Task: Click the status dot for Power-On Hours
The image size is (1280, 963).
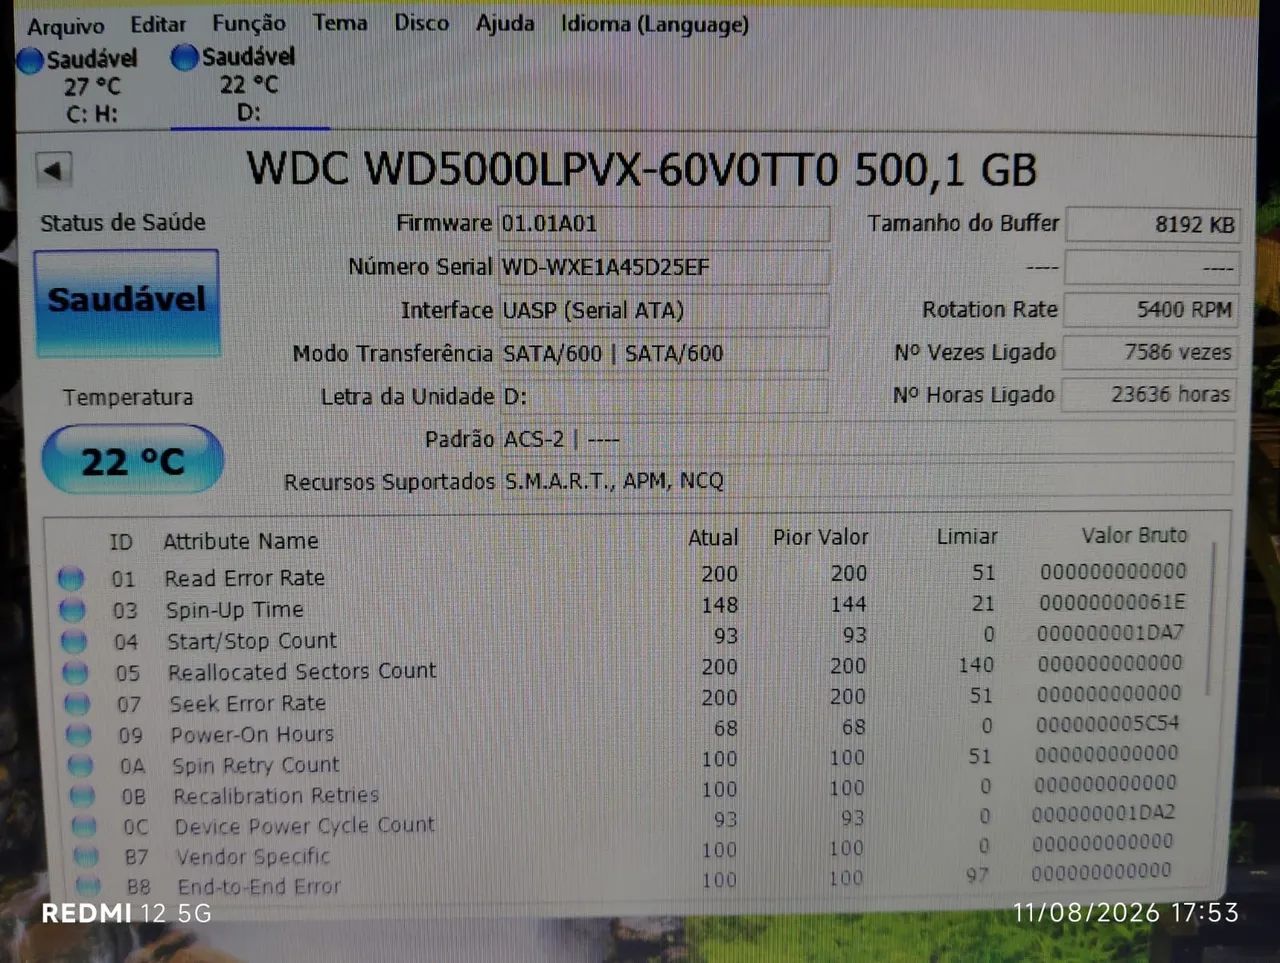Action: coord(79,735)
